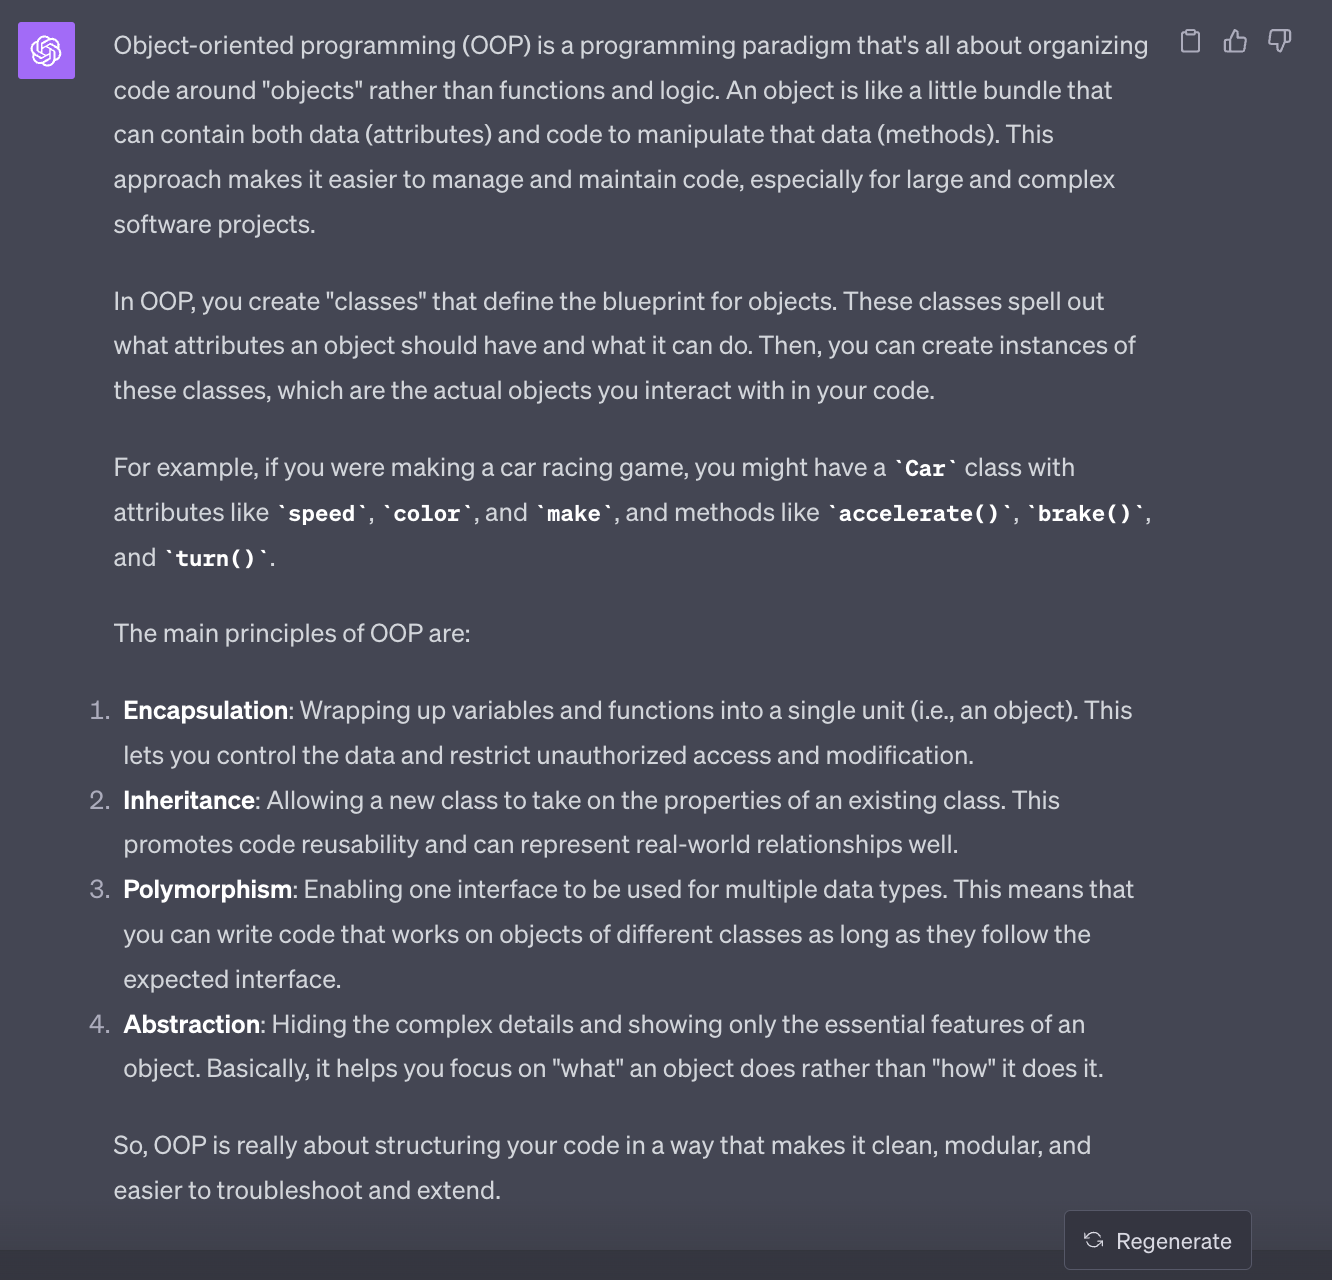Select the bold Inheritance term

pyautogui.click(x=189, y=800)
